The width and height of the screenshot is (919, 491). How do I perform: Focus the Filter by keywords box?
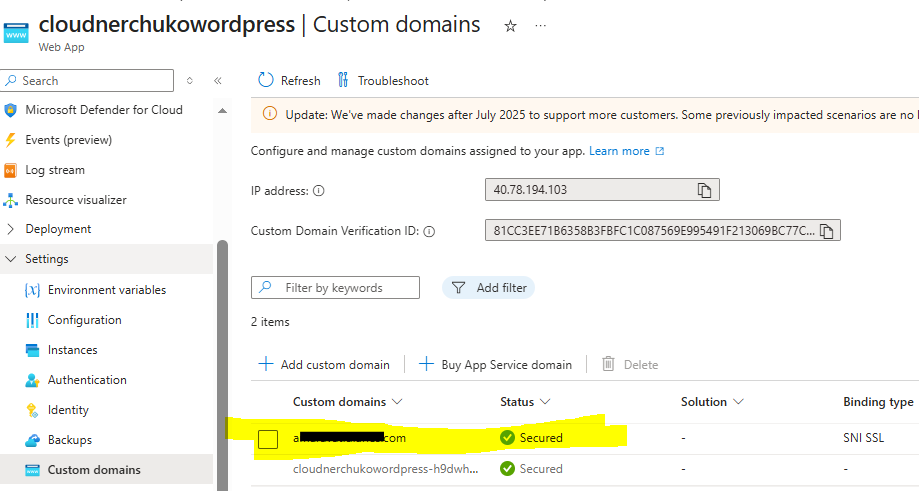click(x=335, y=288)
